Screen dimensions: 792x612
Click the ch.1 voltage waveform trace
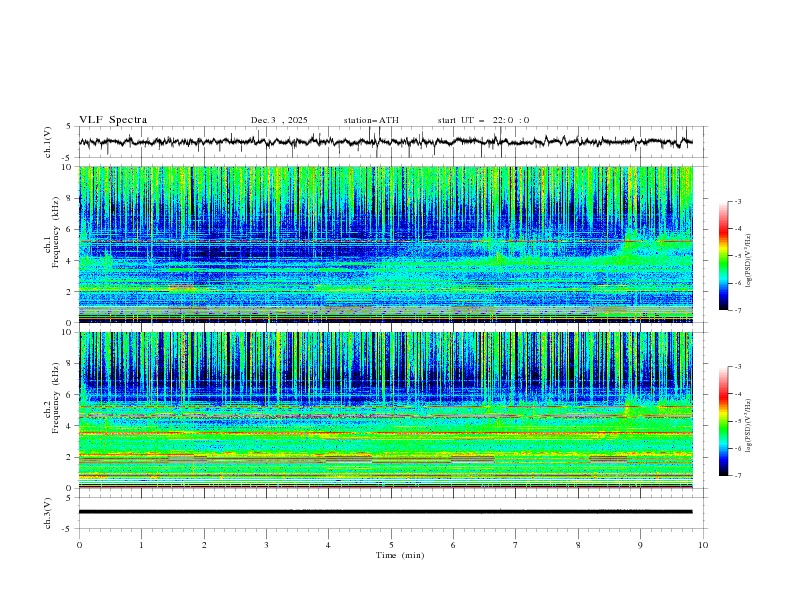385,142
